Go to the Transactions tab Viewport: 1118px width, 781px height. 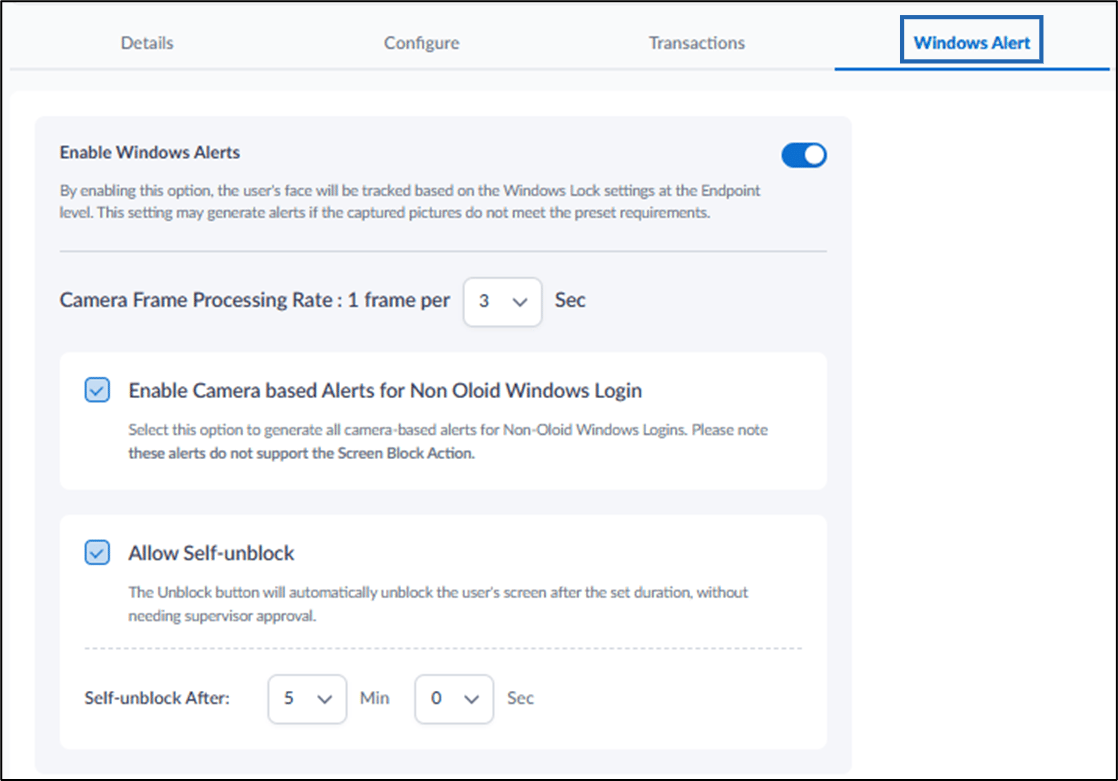pyautogui.click(x=697, y=43)
